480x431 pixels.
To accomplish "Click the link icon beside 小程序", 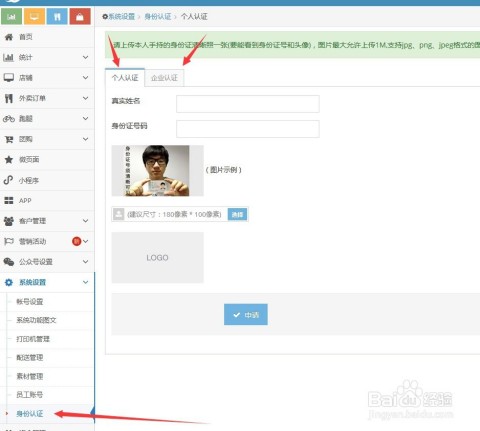I will tap(8, 180).
